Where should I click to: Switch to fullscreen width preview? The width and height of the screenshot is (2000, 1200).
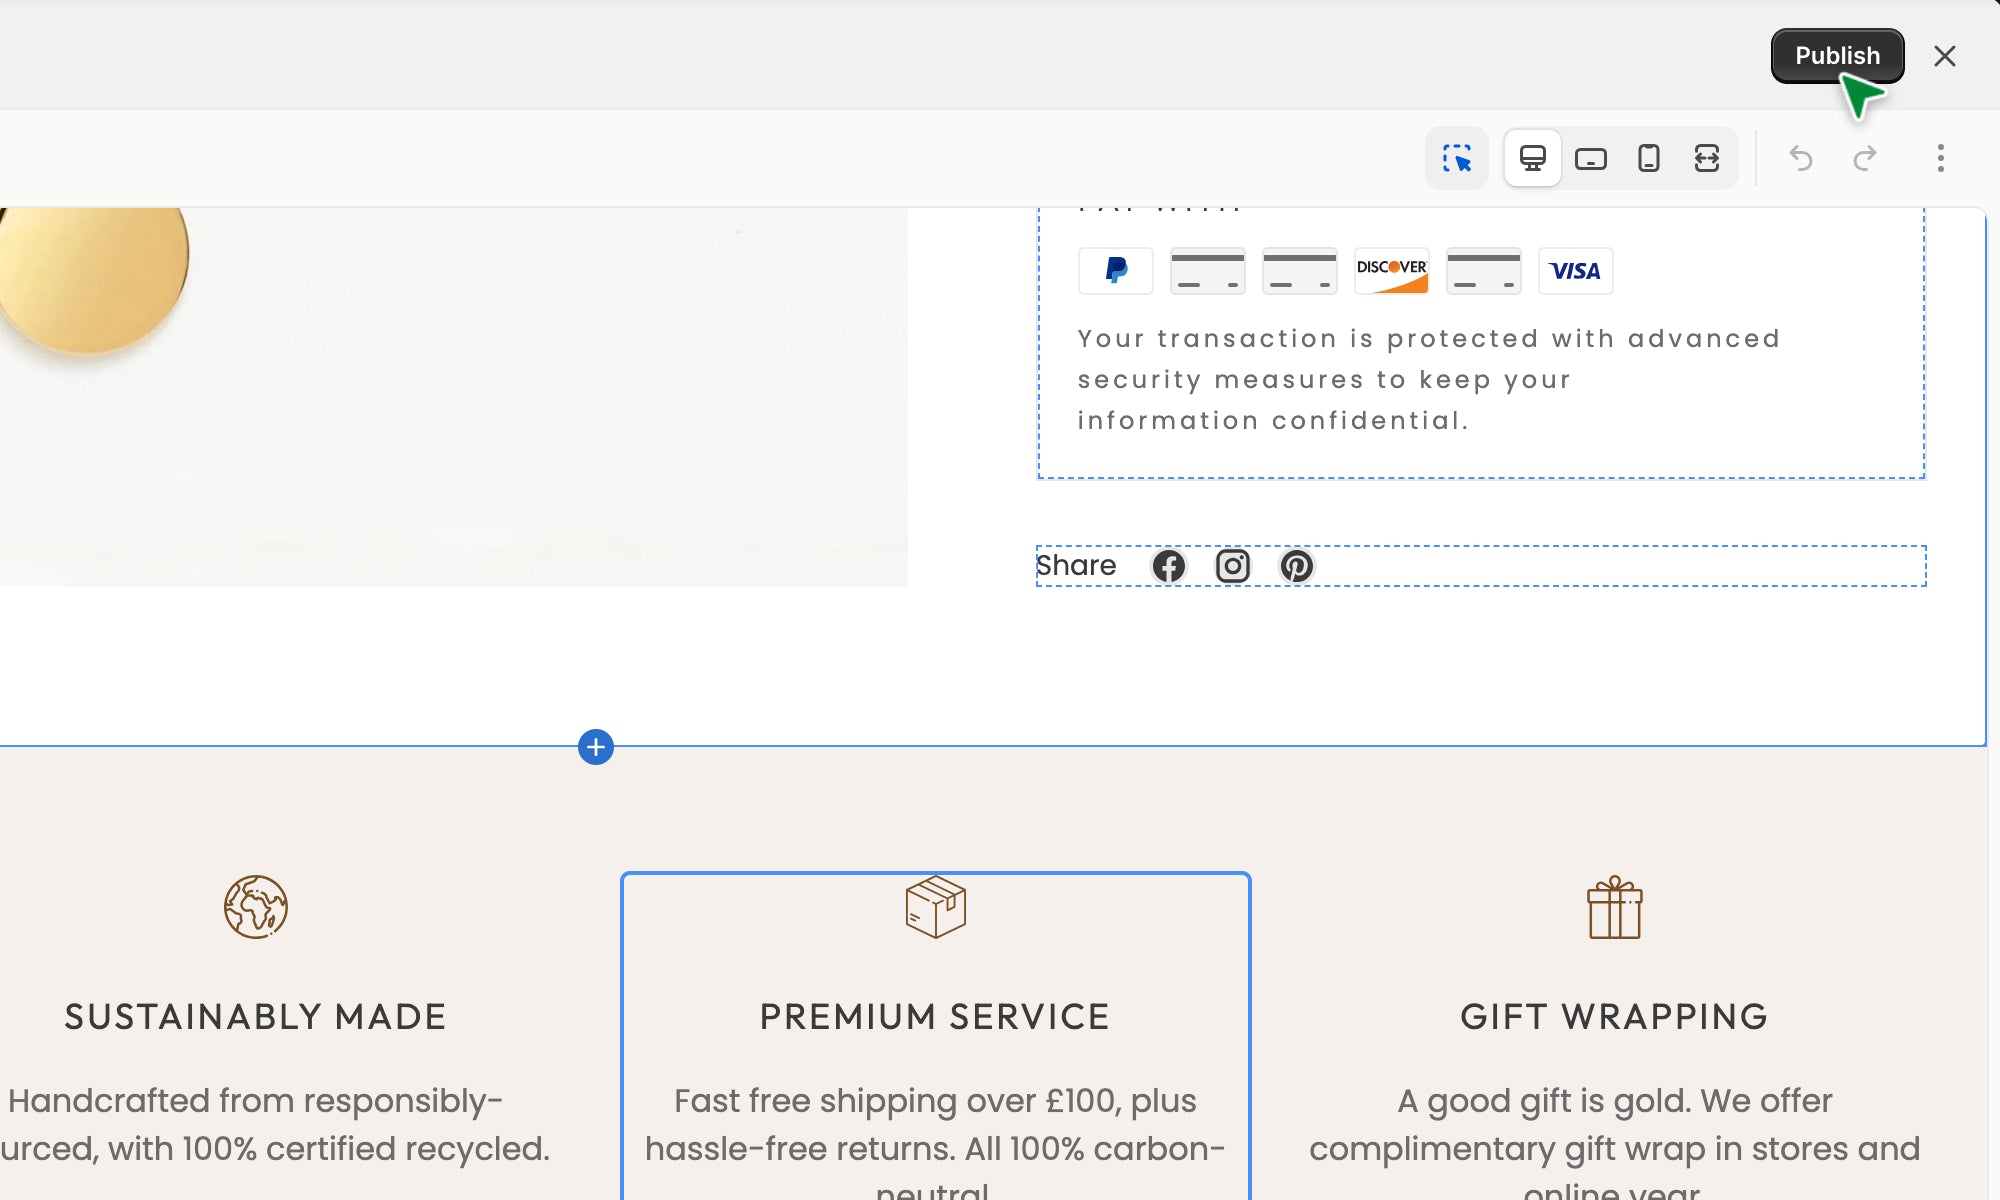point(1706,158)
